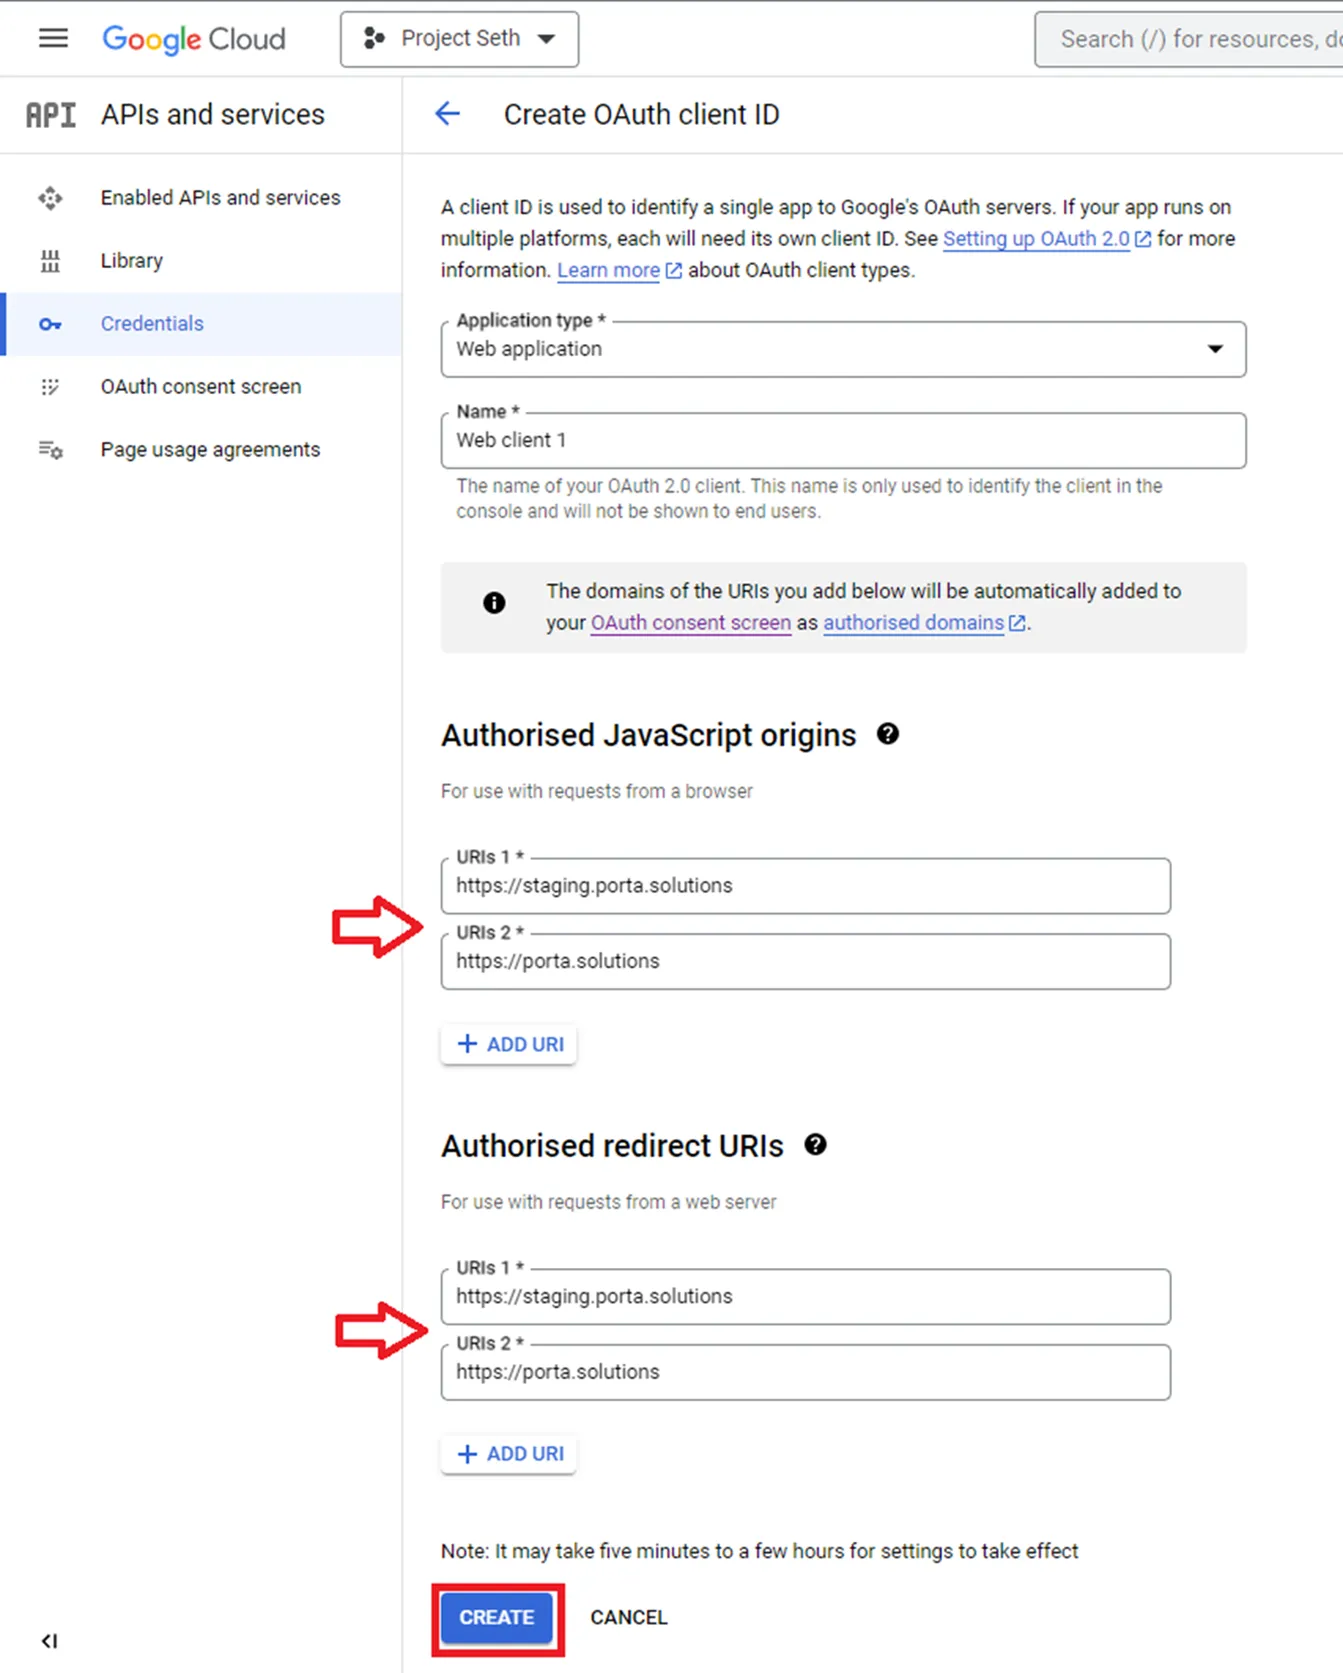The height and width of the screenshot is (1673, 1343).
Task: Click the Google Cloud logo
Action: [193, 39]
